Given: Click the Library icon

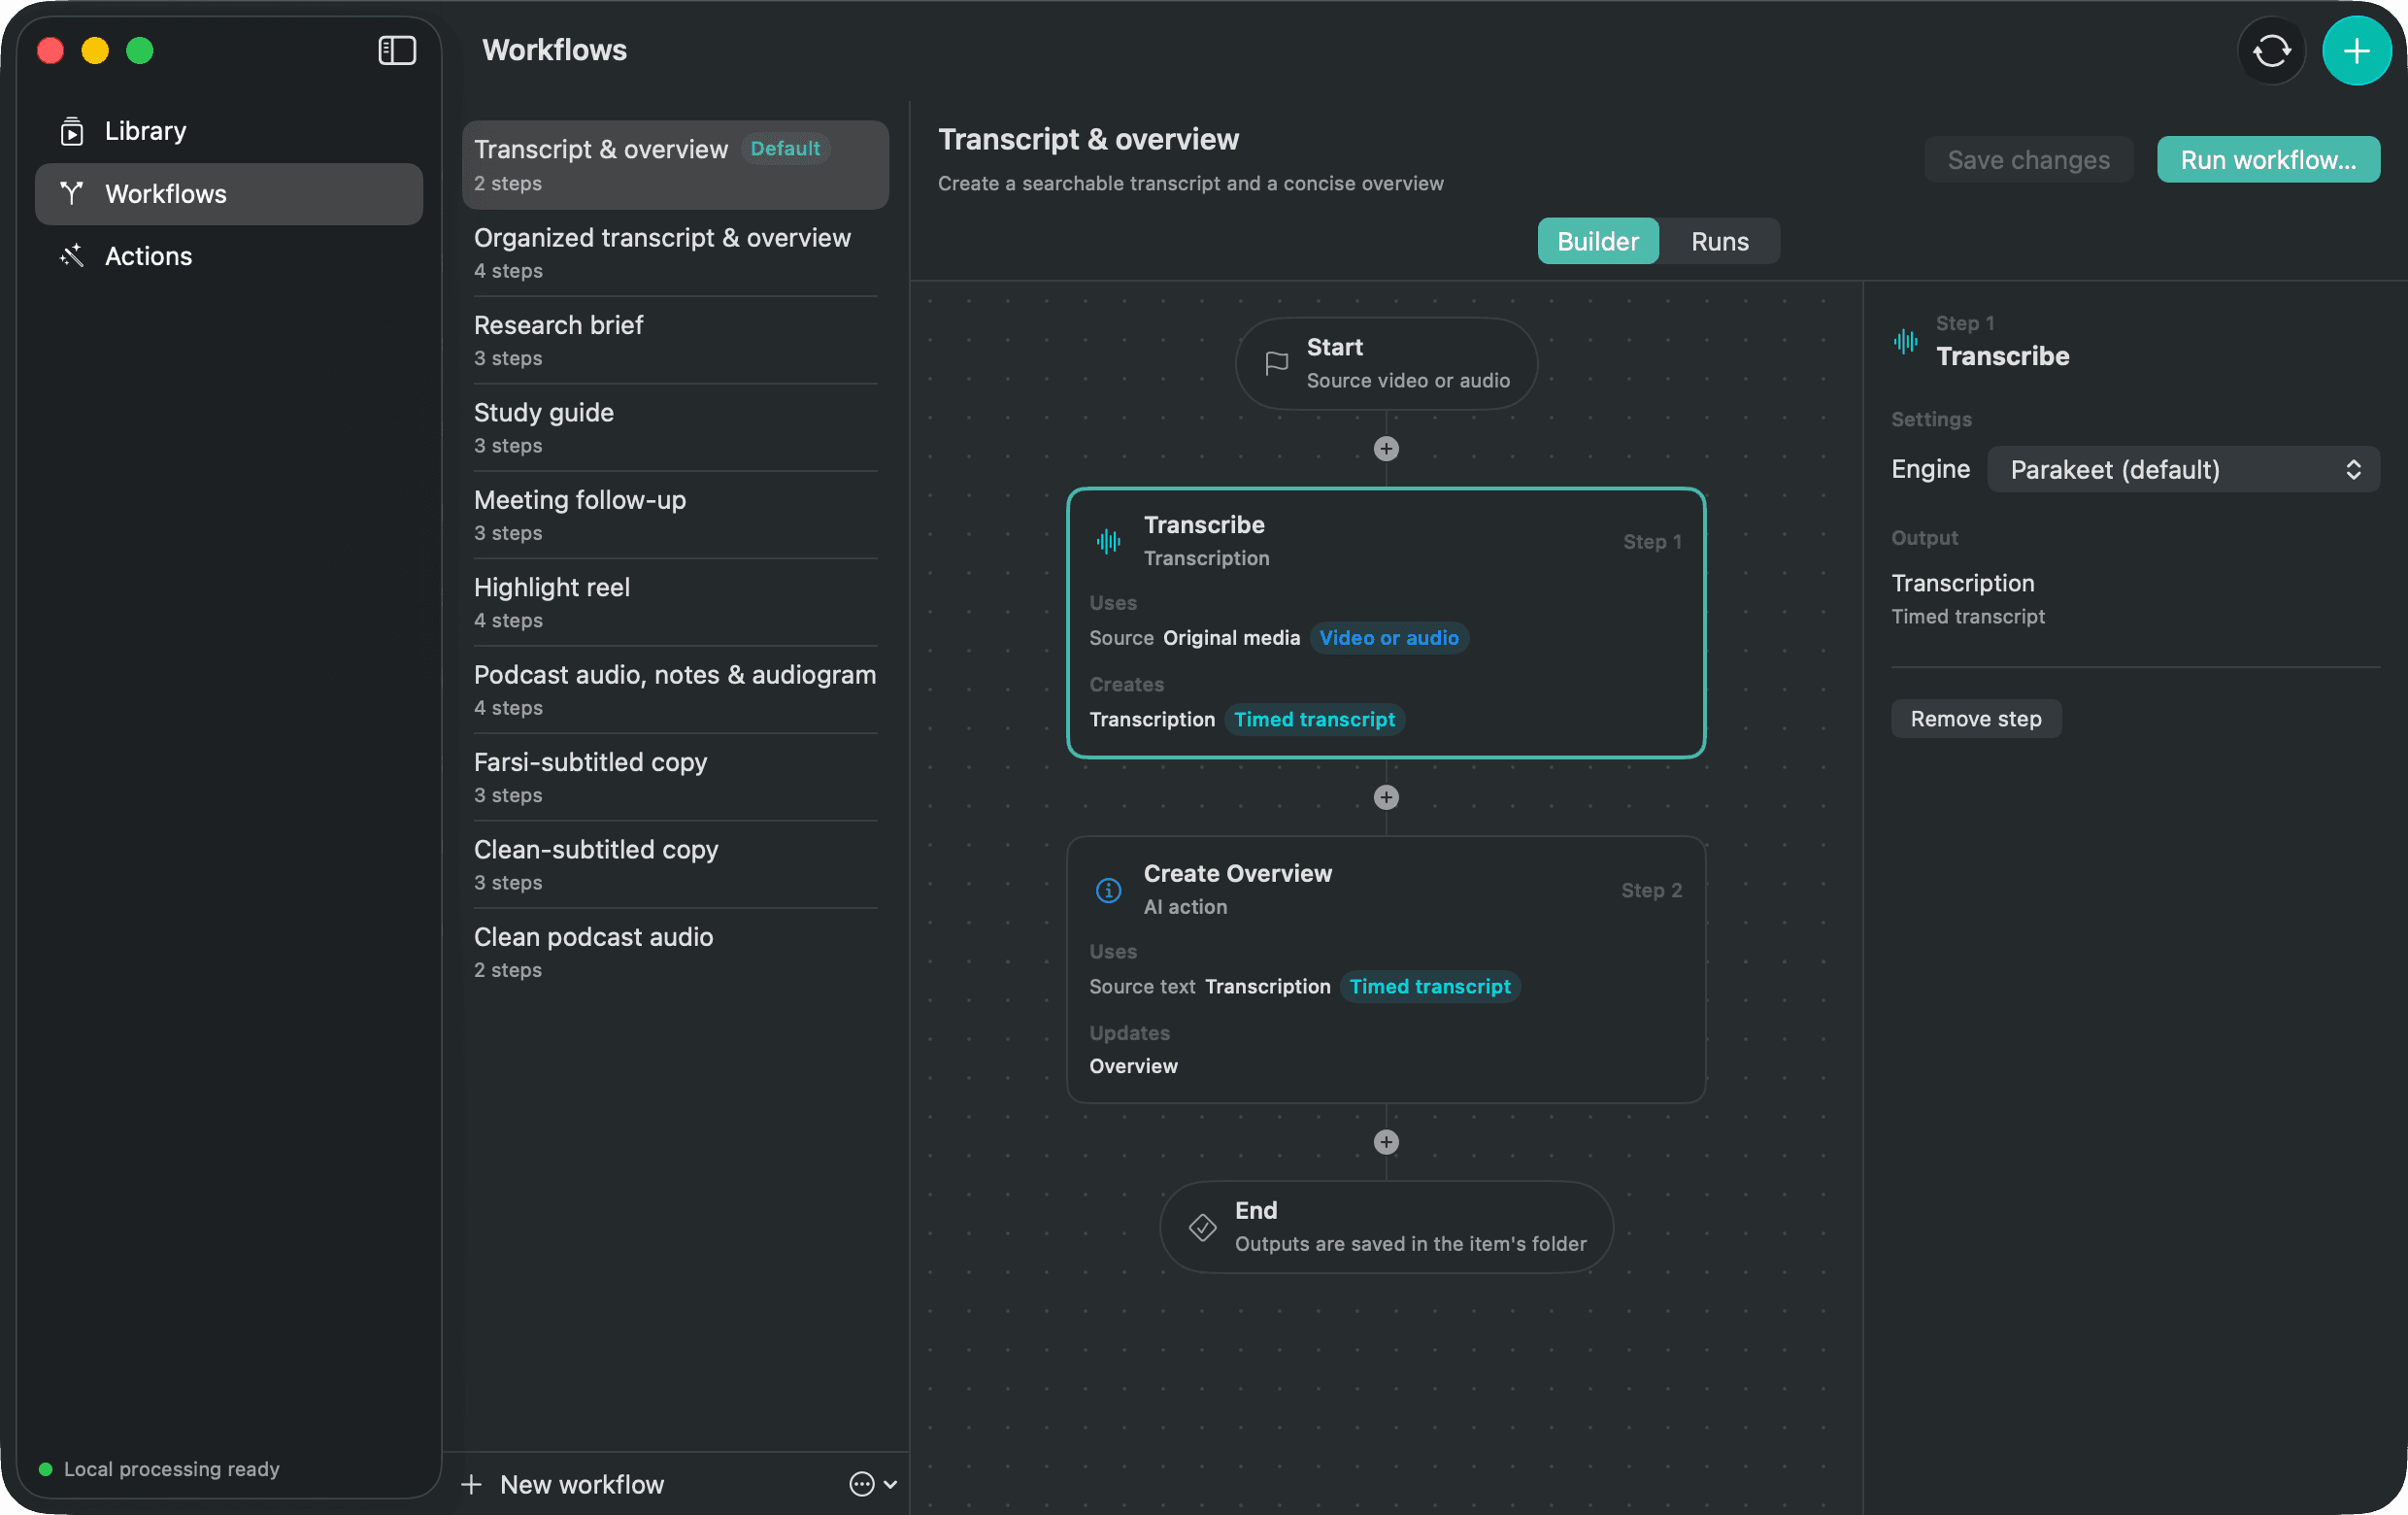Looking at the screenshot, I should [x=72, y=131].
